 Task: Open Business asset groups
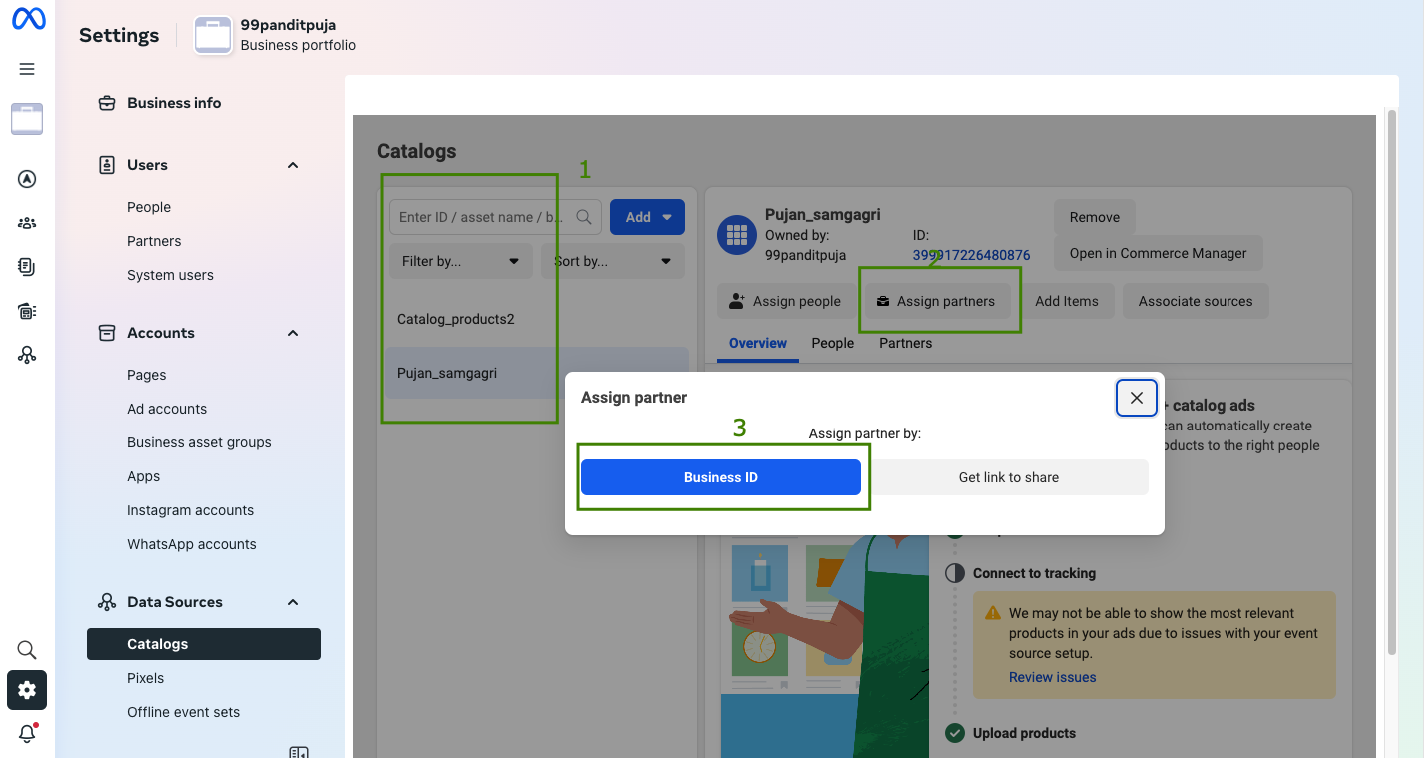(199, 442)
